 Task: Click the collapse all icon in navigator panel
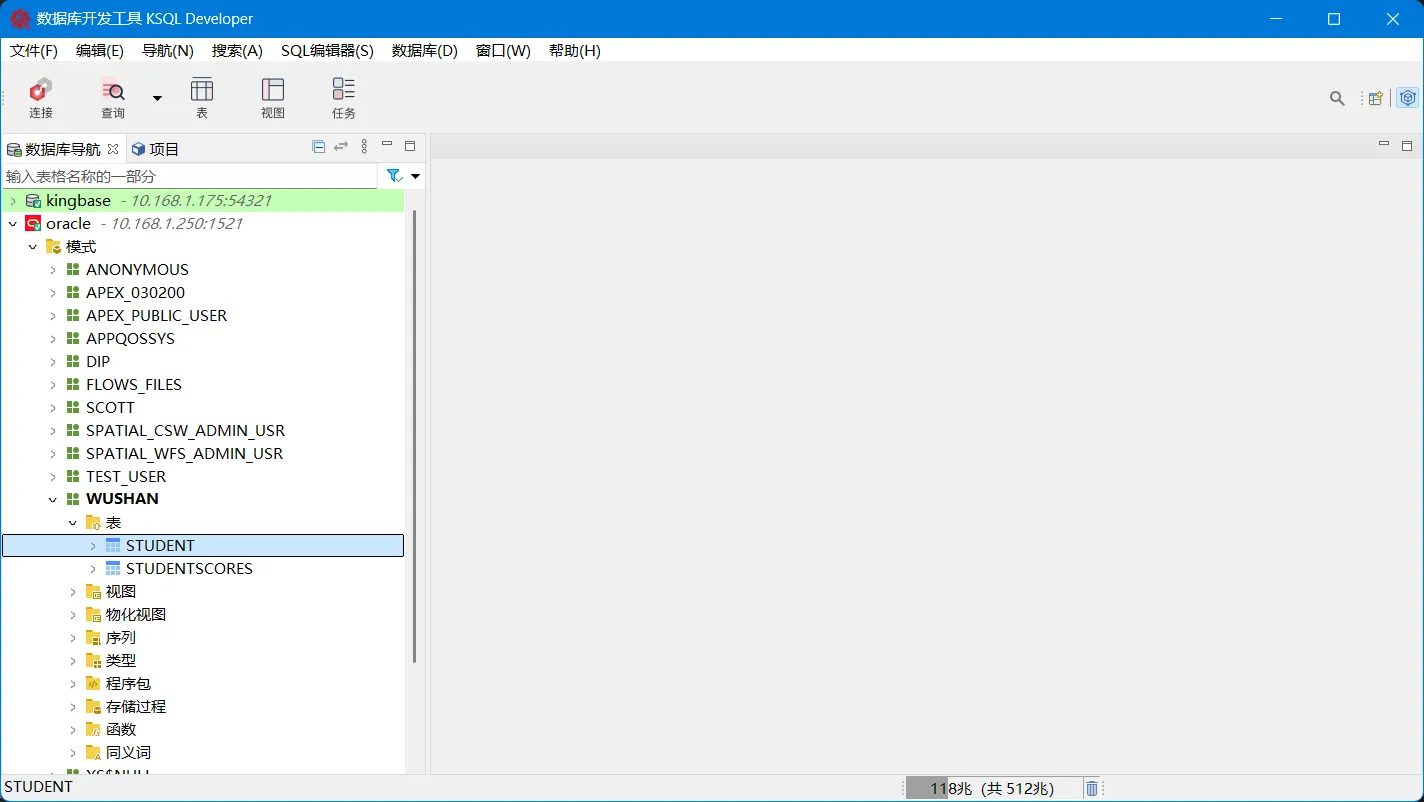point(318,147)
